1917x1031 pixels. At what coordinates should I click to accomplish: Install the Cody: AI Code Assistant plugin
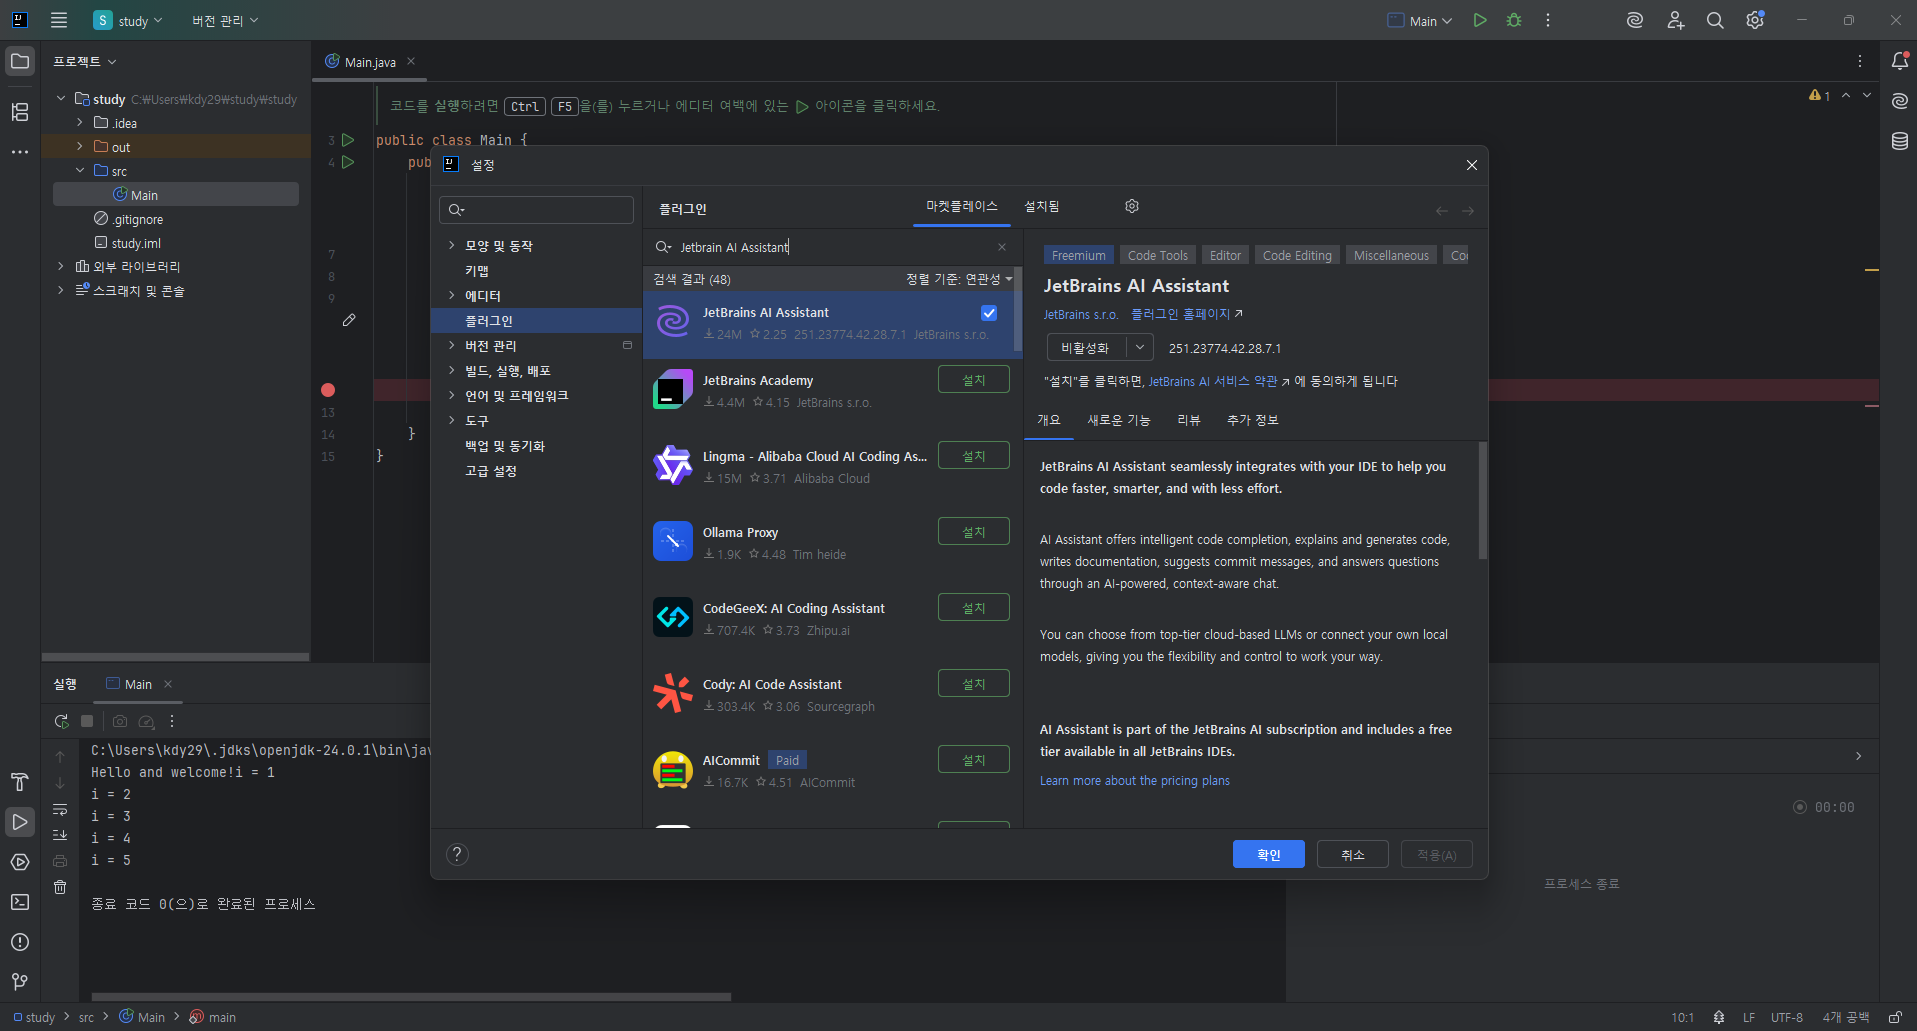[x=974, y=684]
